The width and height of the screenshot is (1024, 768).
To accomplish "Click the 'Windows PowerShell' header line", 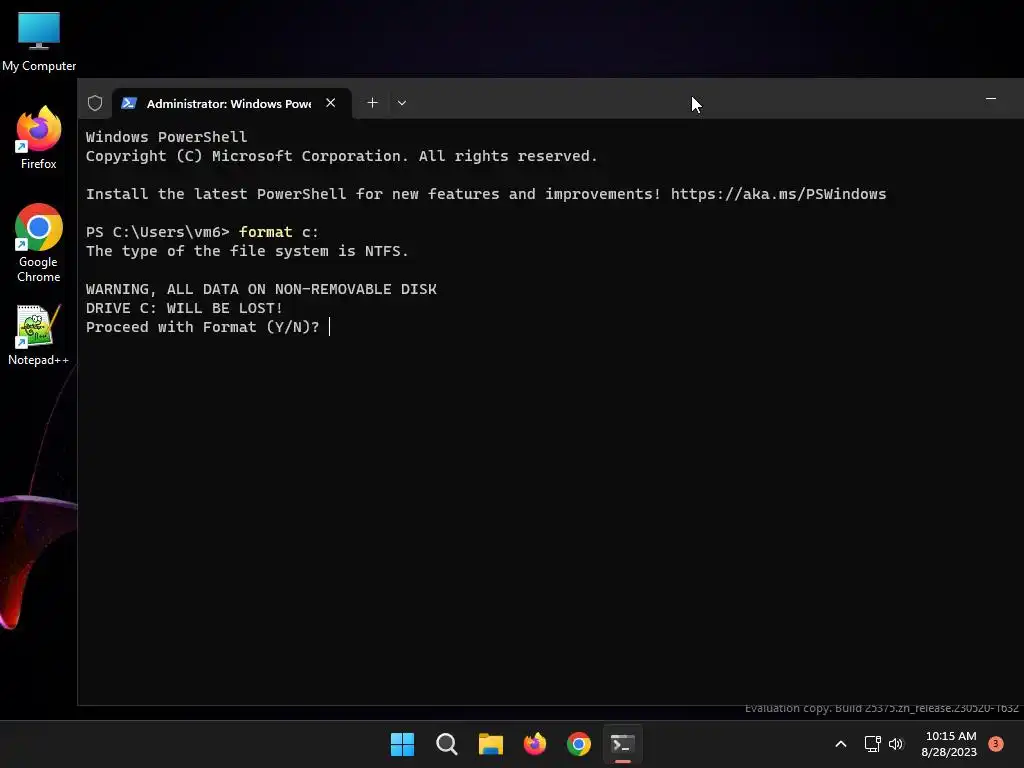I will coord(167,137).
